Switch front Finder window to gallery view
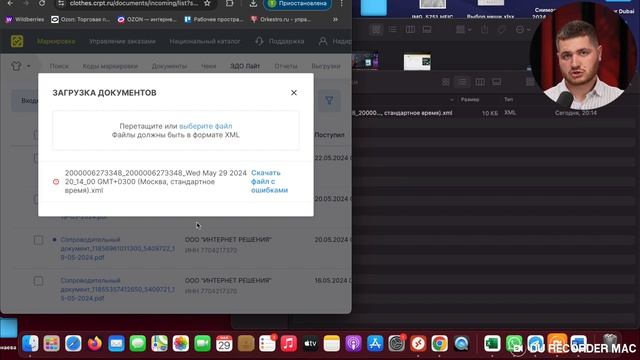Image resolution: width=640 pixels, height=360 pixels. 496,82
